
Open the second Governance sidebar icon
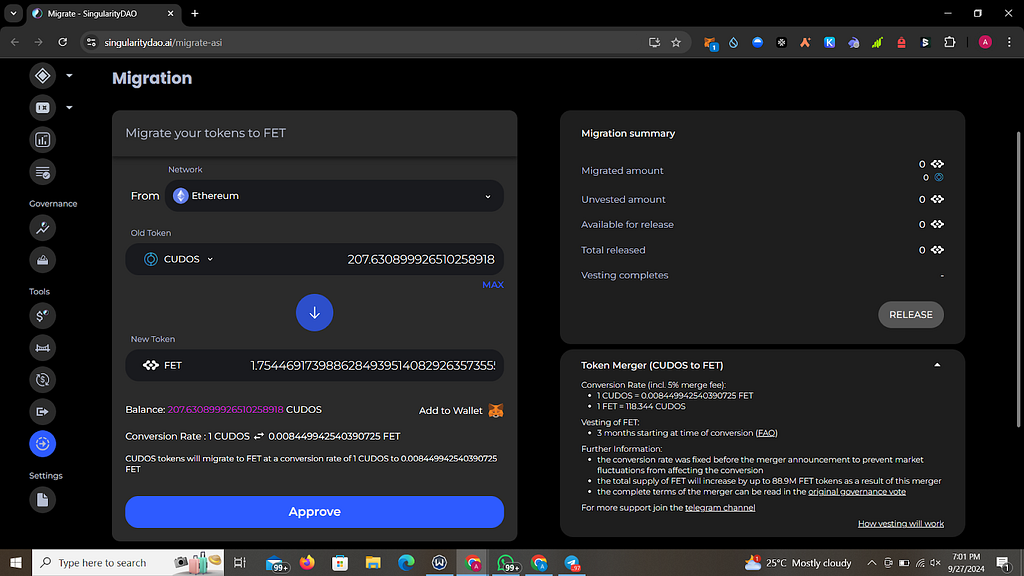coord(42,260)
